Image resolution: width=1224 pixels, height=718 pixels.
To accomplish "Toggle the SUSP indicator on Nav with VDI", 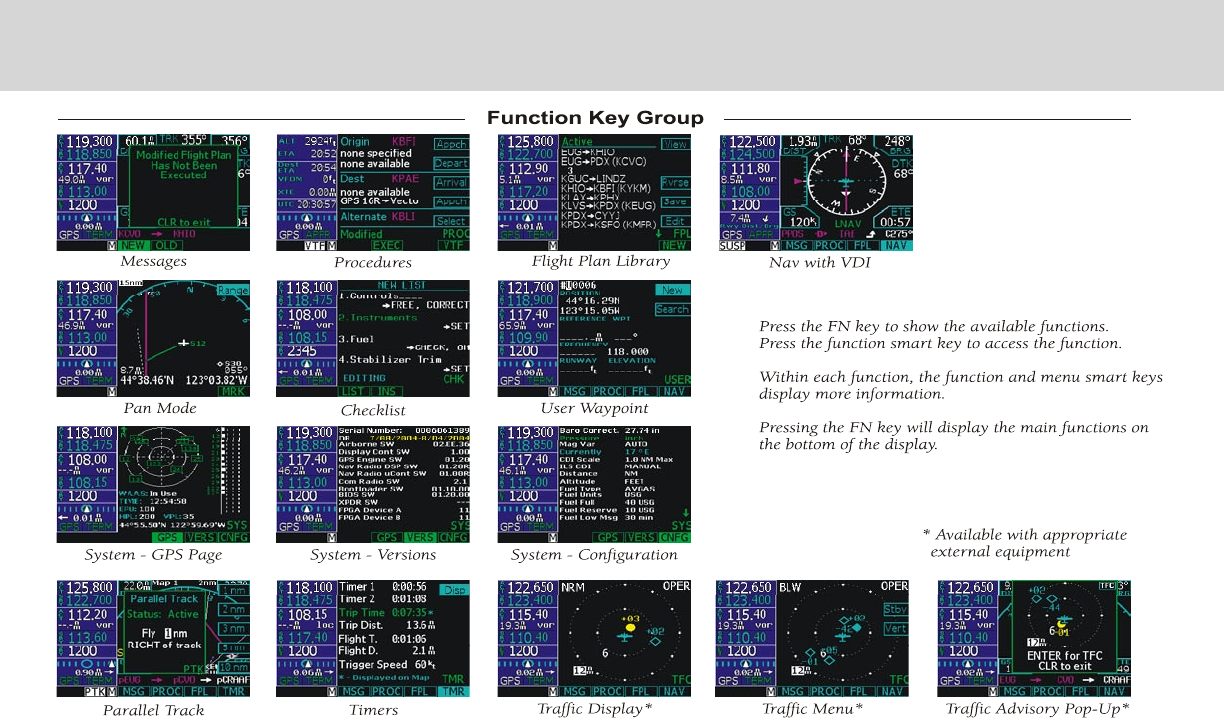I will click(732, 245).
